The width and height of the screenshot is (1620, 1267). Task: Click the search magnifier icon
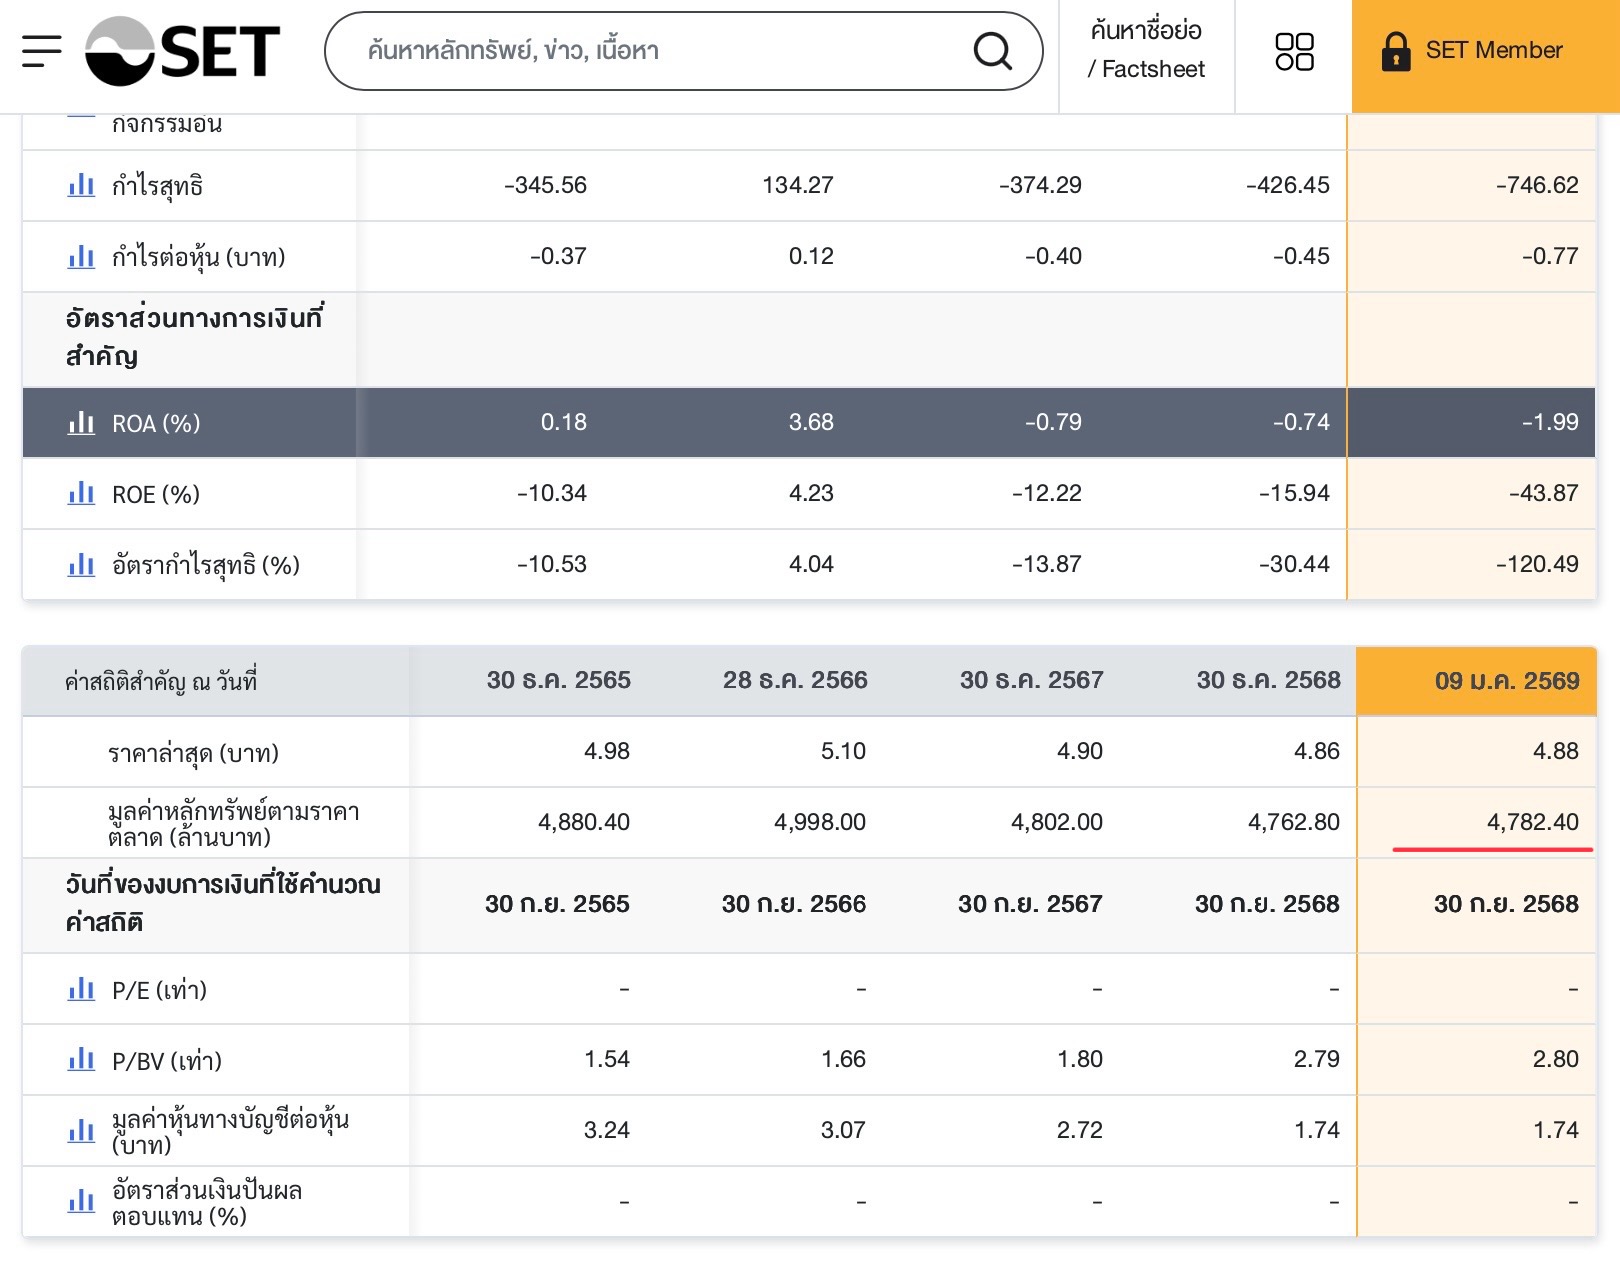992,50
